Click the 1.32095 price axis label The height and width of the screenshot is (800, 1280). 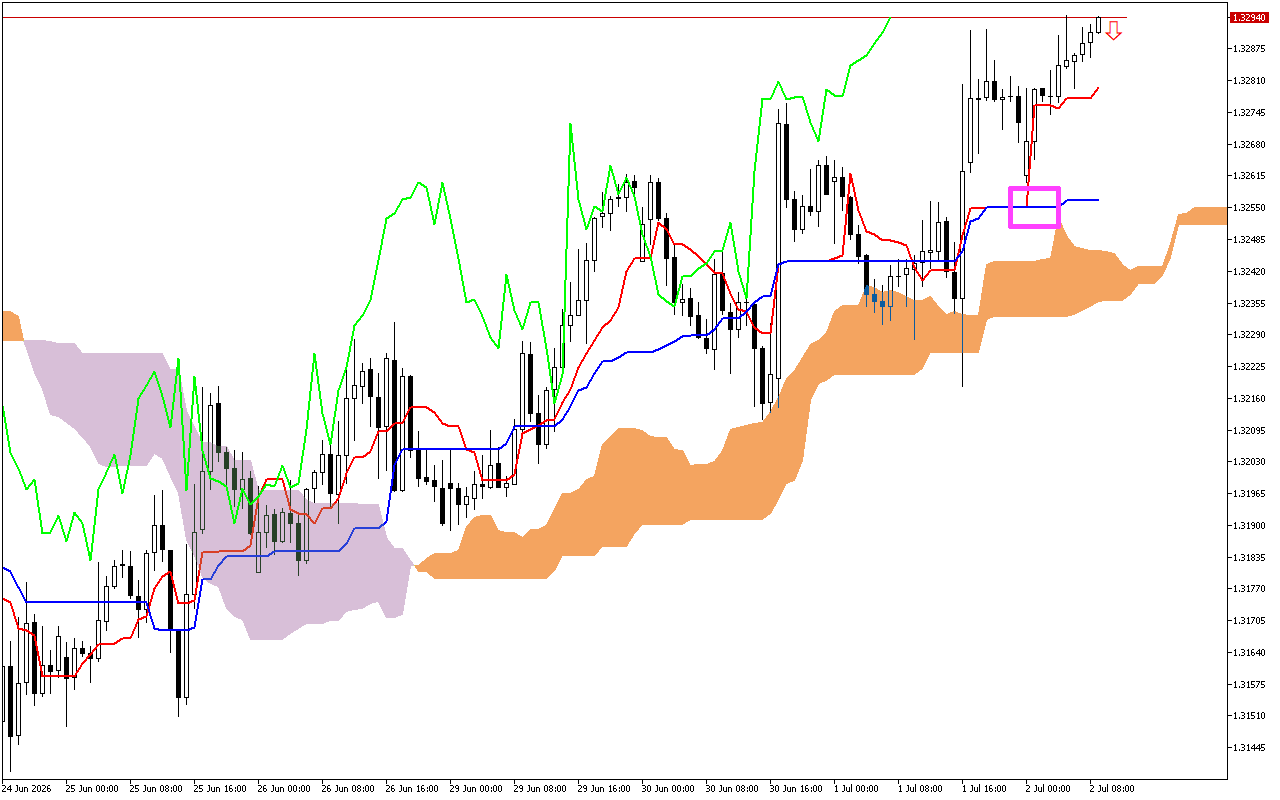tap(1248, 431)
